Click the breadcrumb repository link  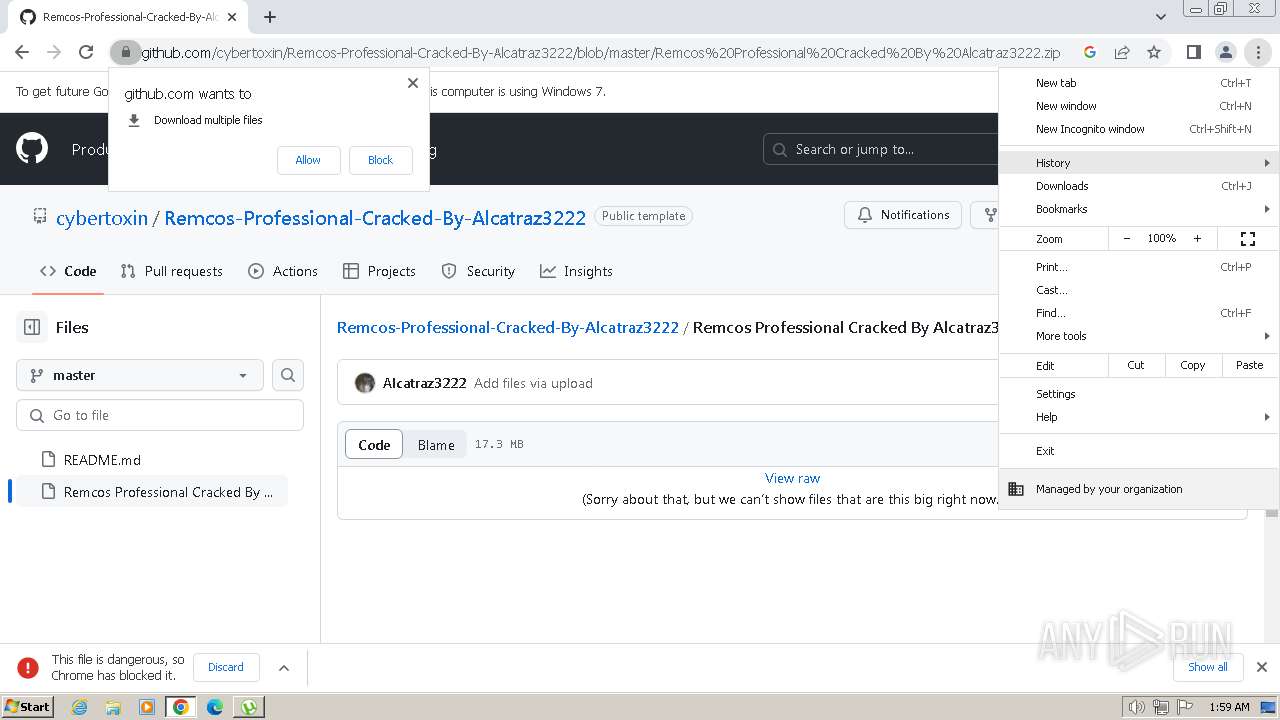[x=508, y=327]
